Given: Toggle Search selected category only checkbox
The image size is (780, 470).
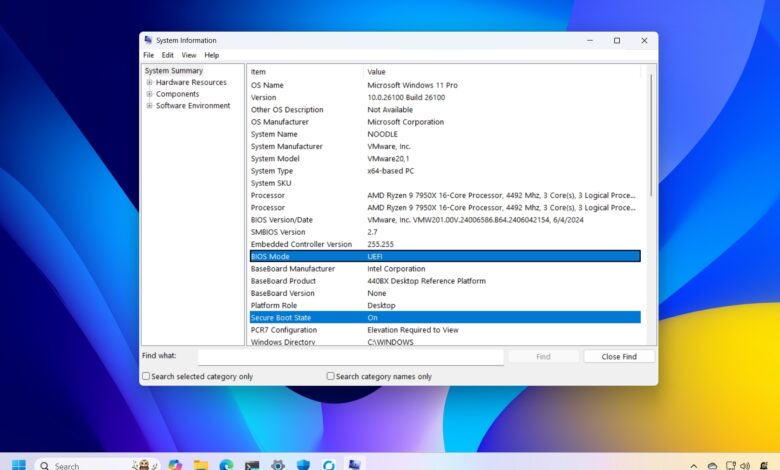Looking at the screenshot, I should tap(146, 376).
